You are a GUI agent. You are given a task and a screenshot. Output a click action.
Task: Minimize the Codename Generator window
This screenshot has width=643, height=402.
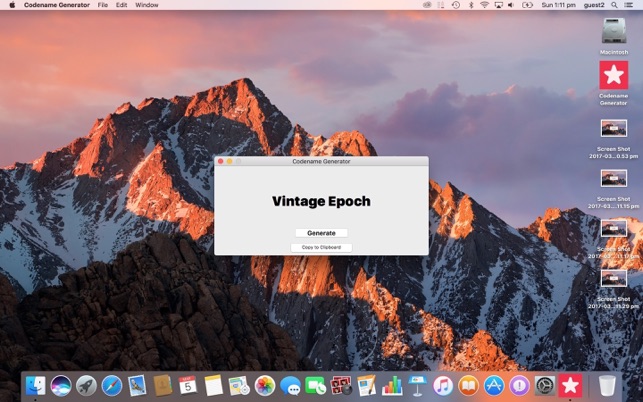click(230, 161)
